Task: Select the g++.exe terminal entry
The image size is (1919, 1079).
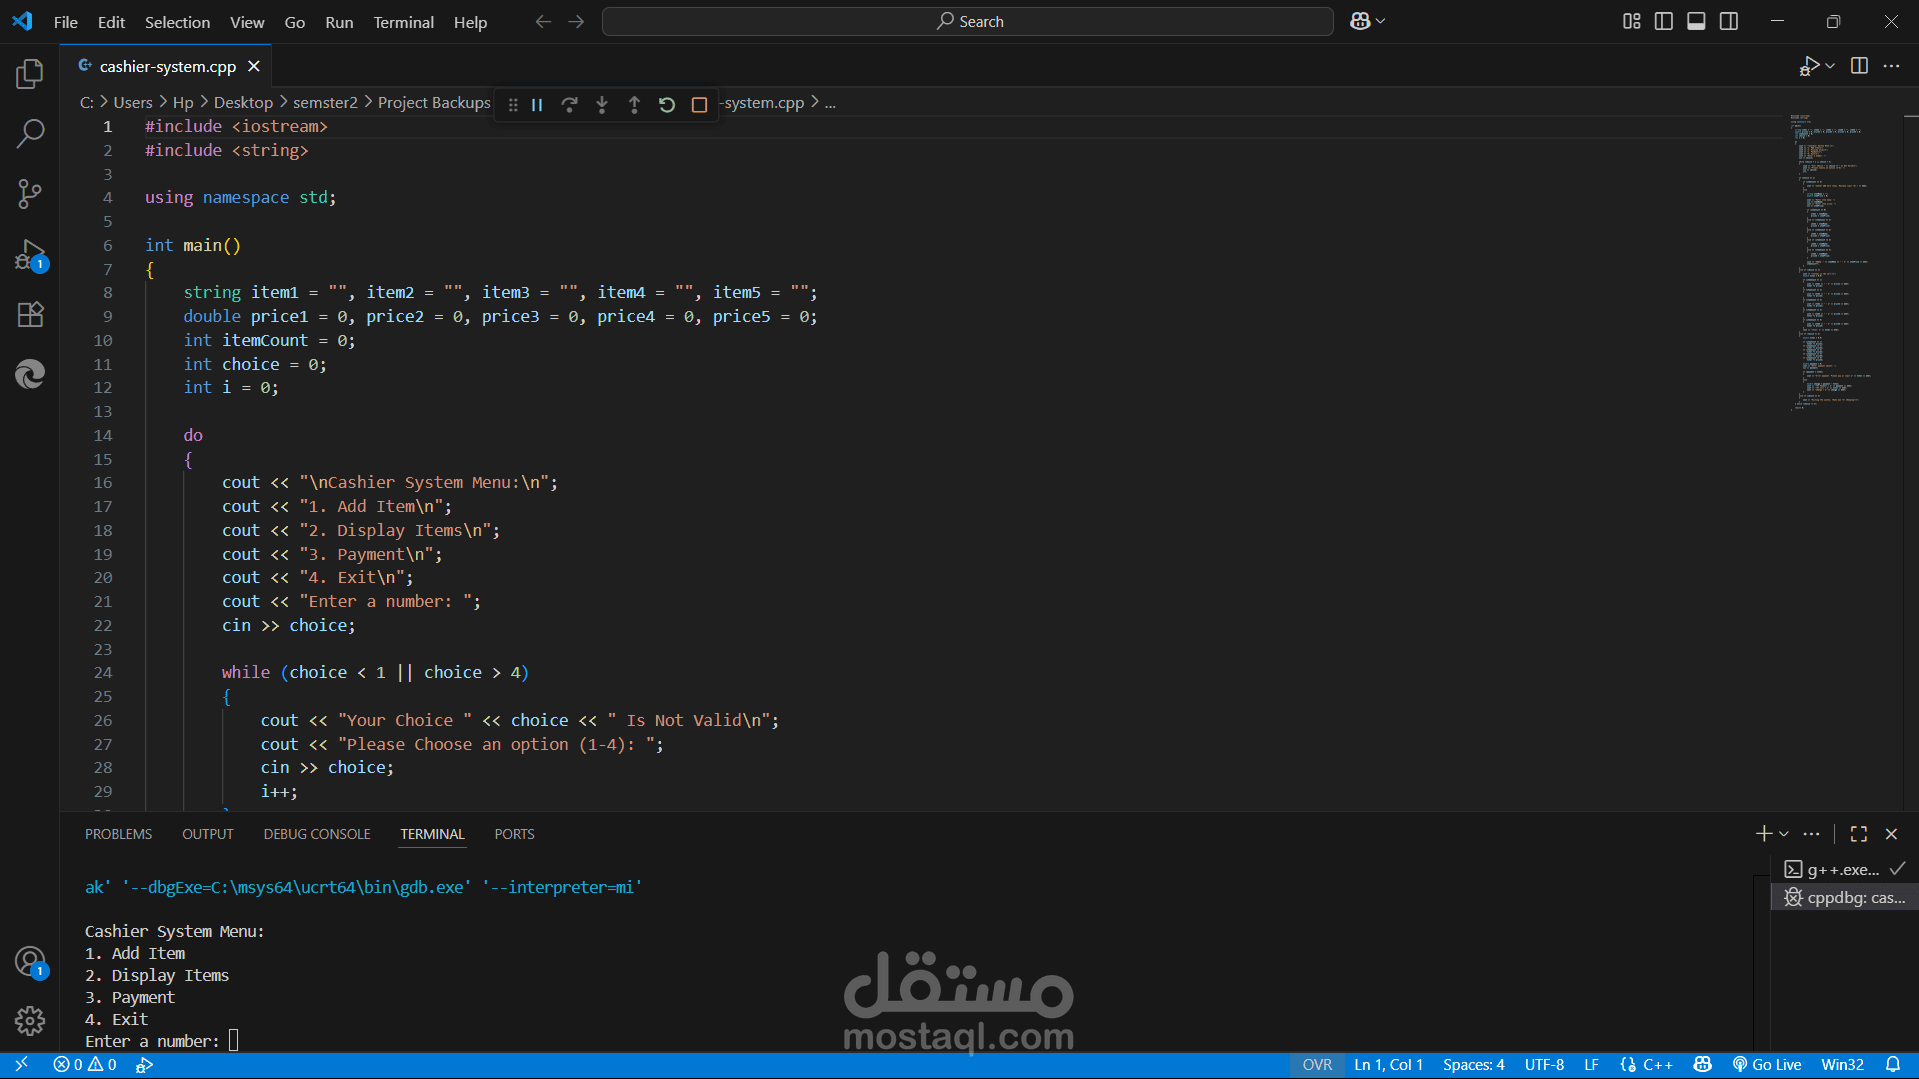Action: click(x=1845, y=870)
